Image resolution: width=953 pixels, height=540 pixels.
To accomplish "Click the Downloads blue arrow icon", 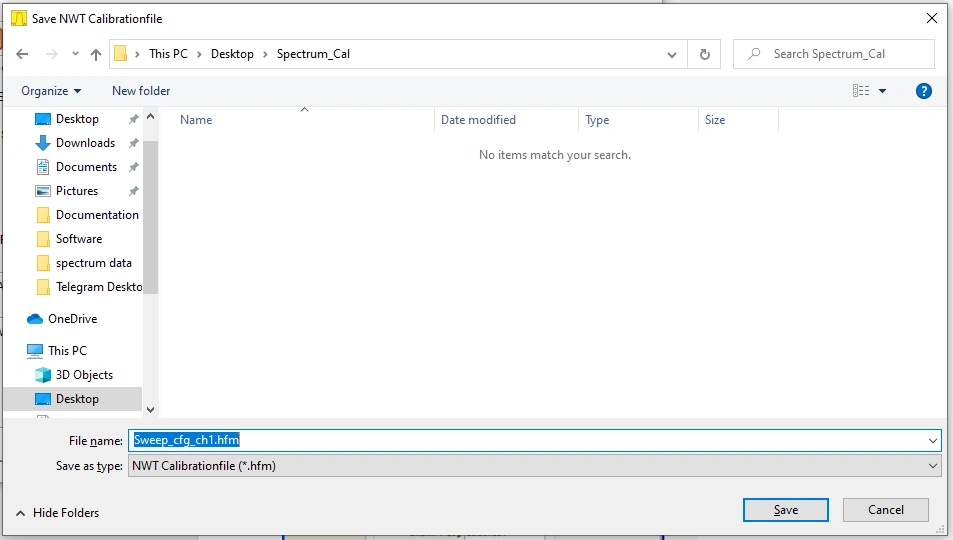I will pos(43,143).
